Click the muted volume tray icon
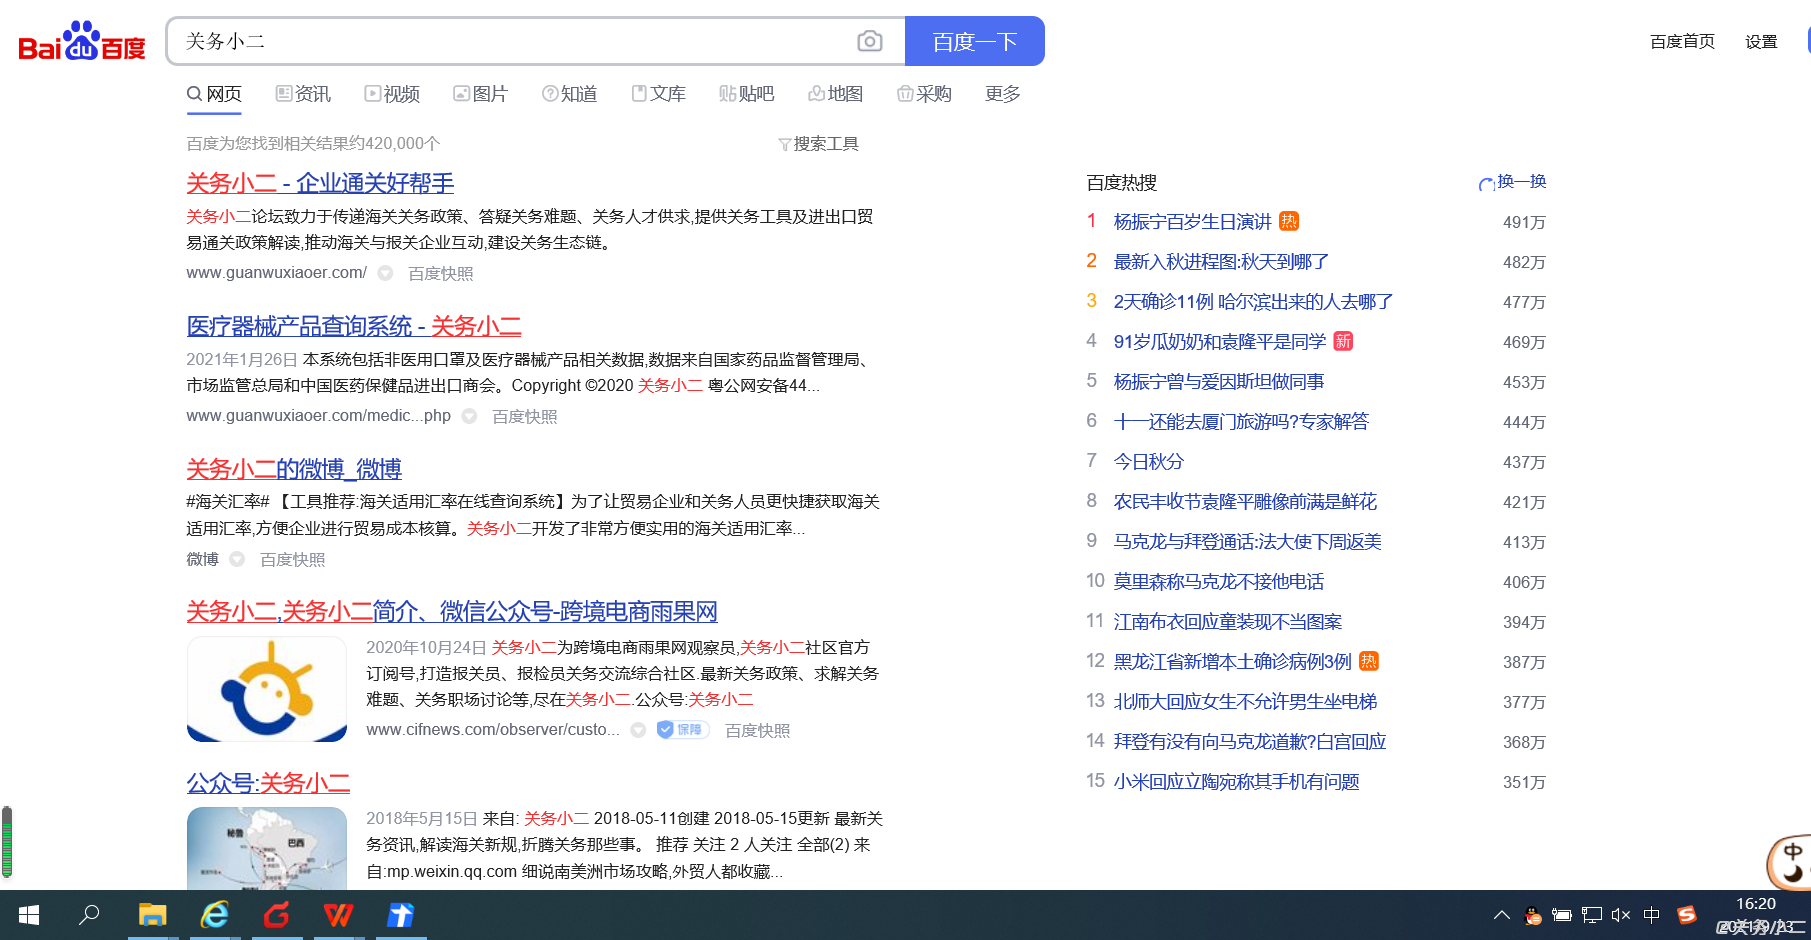This screenshot has height=940, width=1811. [1621, 915]
